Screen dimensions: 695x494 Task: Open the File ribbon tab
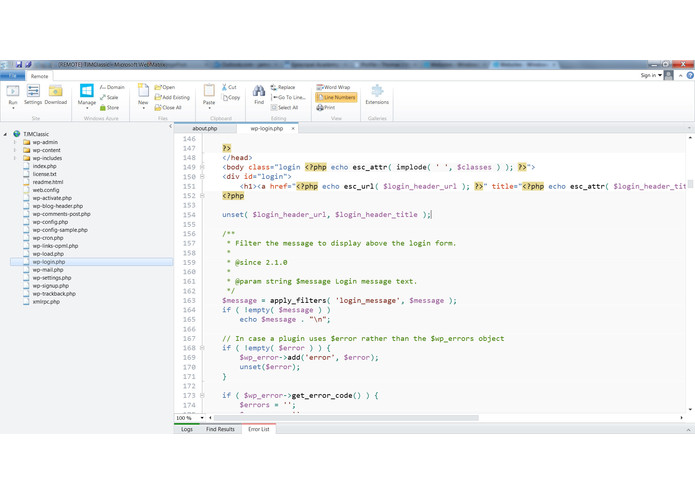(x=12, y=76)
